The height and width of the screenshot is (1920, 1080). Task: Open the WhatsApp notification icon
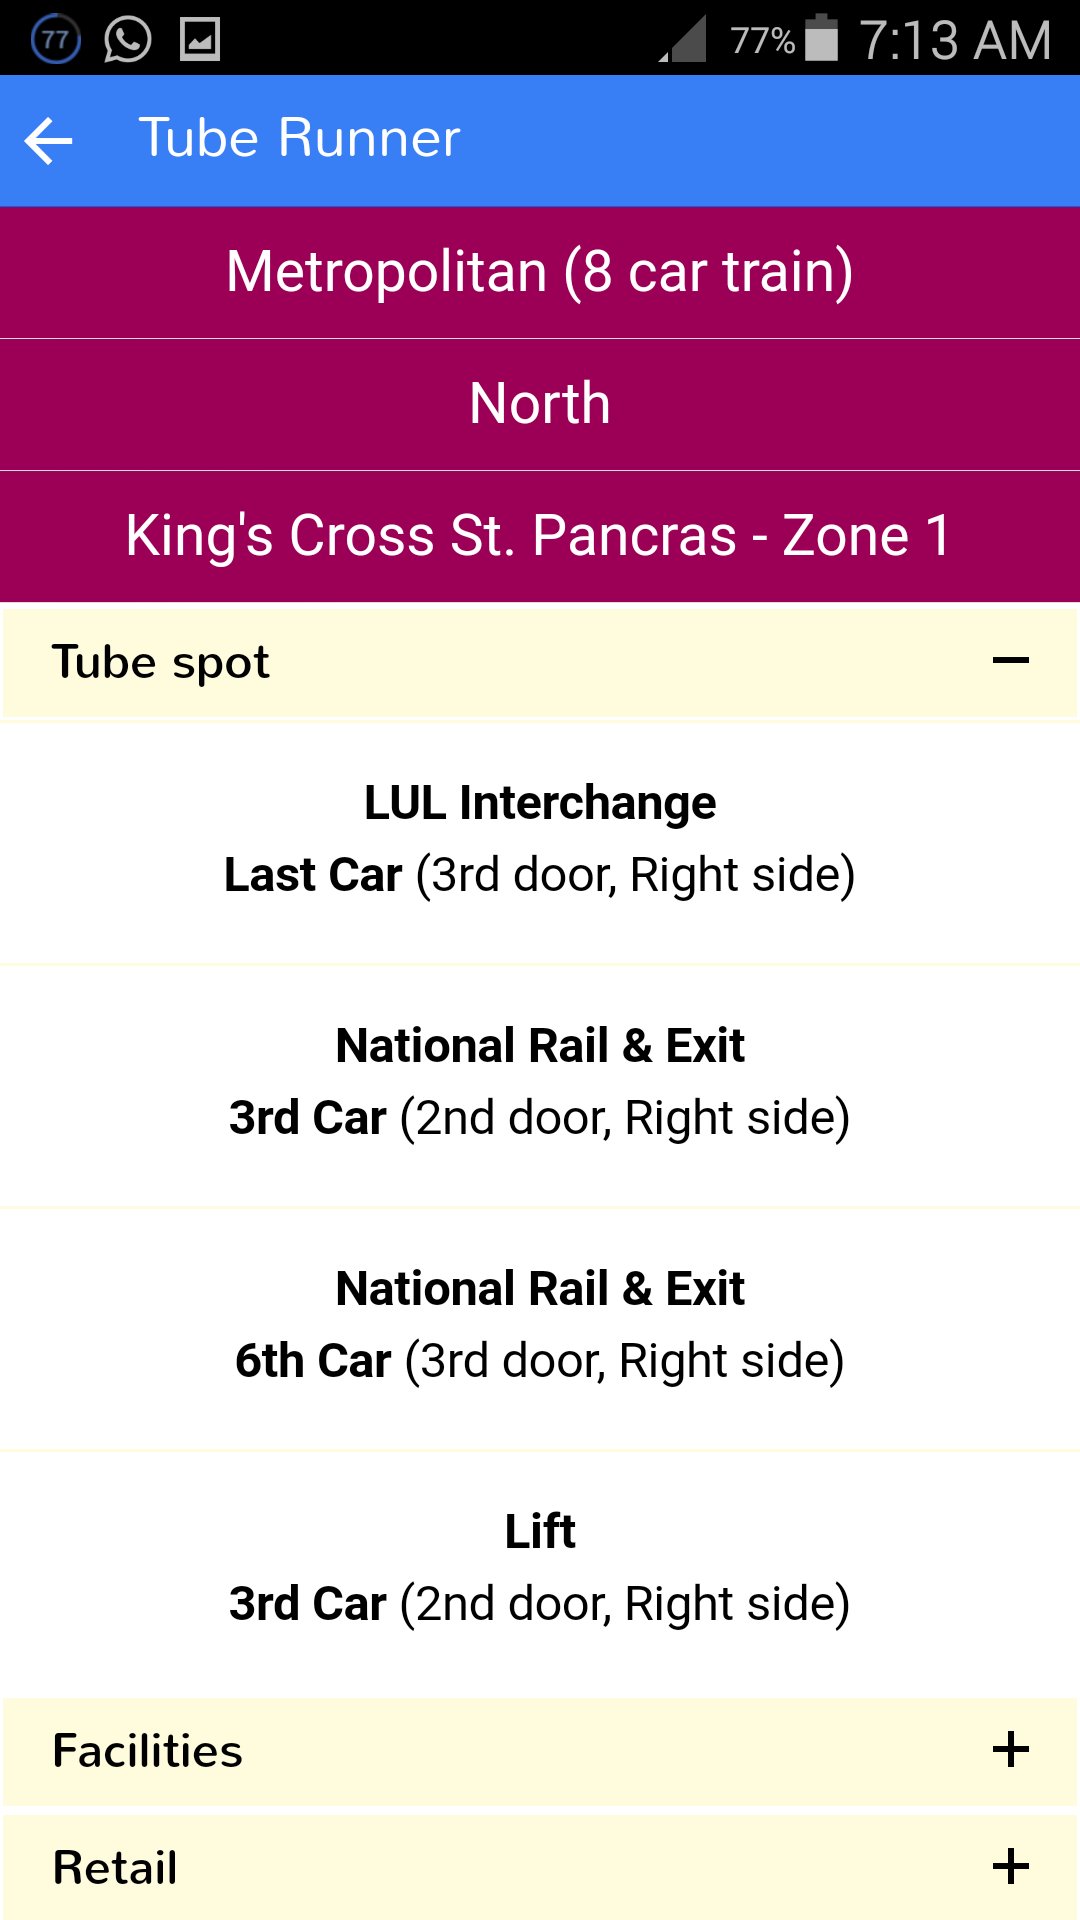127,40
